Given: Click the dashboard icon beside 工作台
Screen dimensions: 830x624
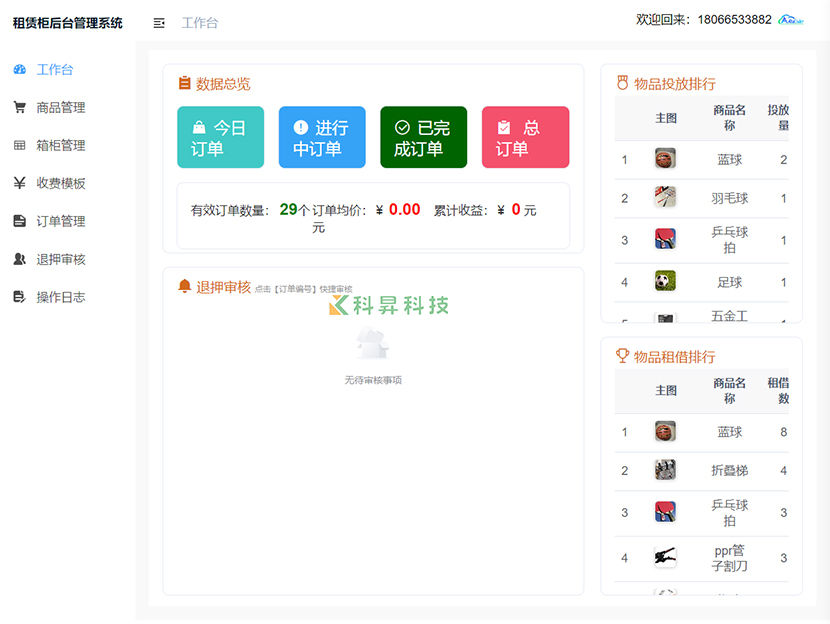Looking at the screenshot, I should pos(19,69).
